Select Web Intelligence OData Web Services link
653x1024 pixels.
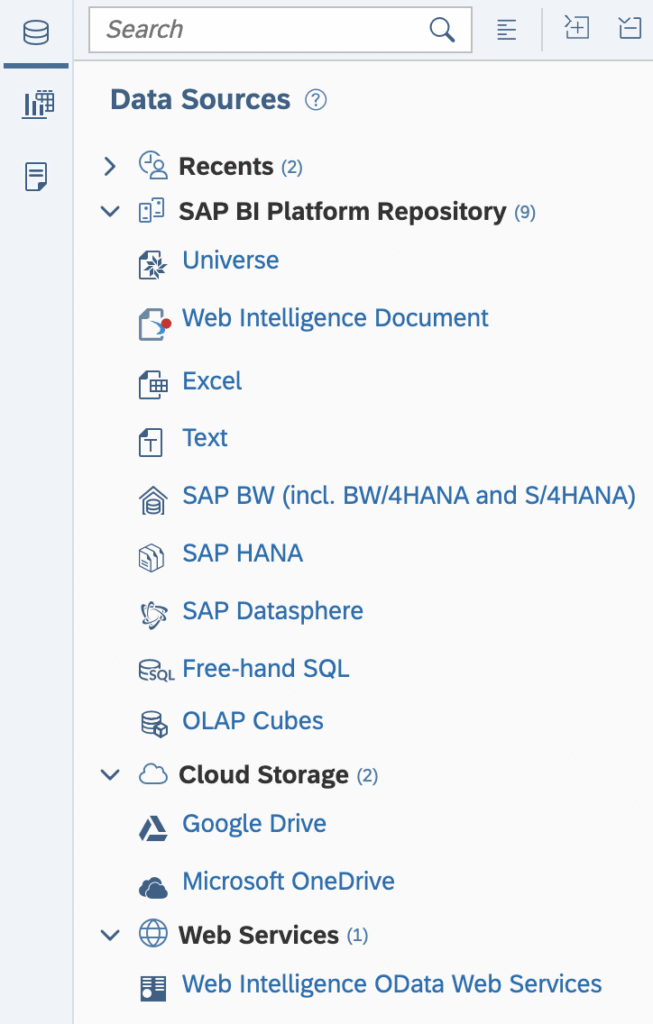(392, 984)
